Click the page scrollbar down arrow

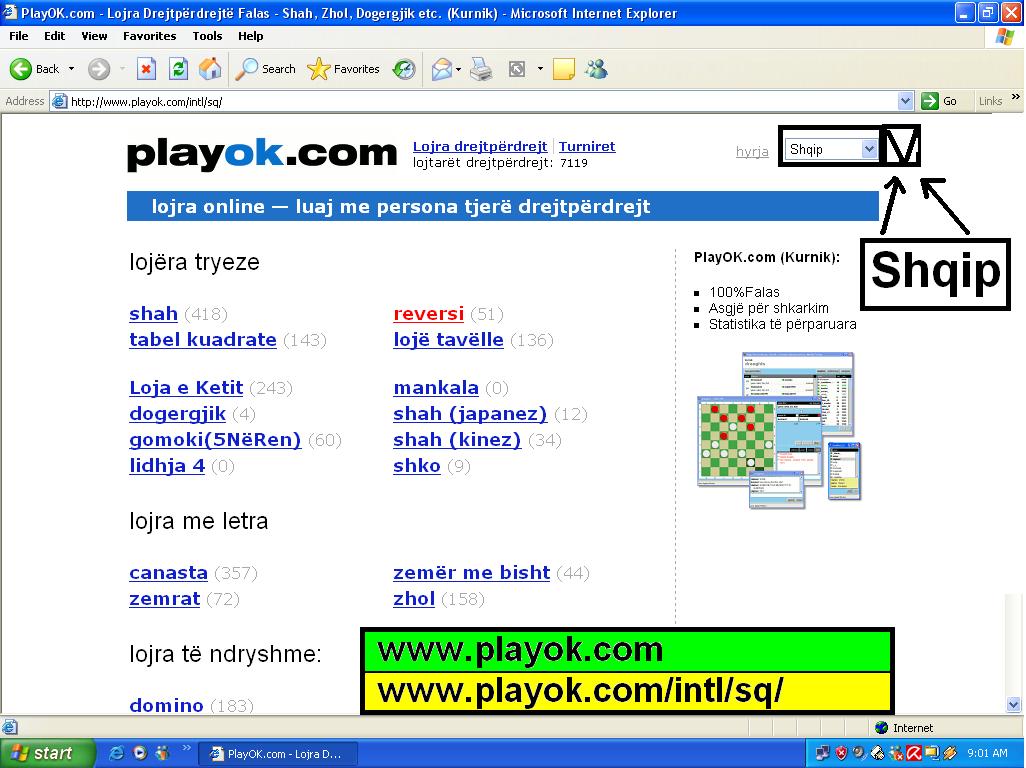tap(1014, 705)
